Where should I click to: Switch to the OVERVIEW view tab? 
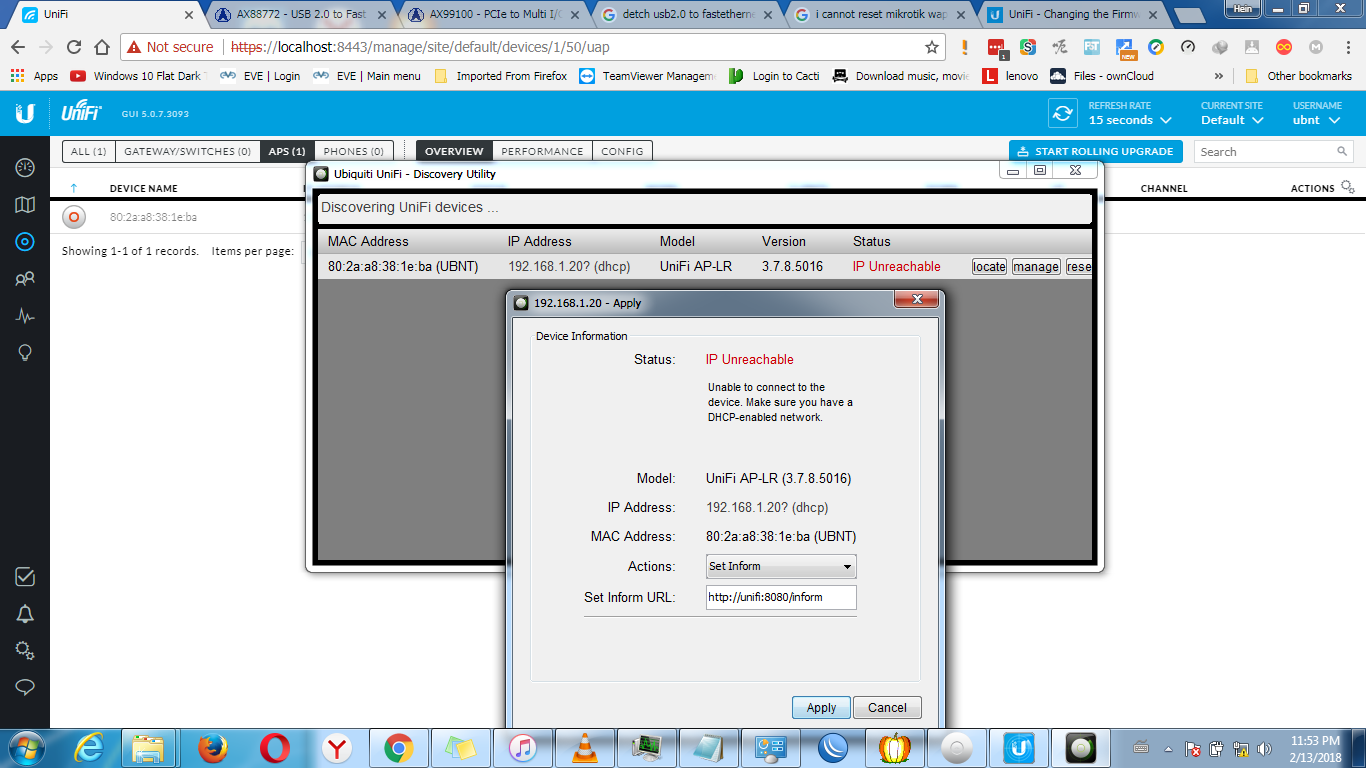tap(454, 151)
